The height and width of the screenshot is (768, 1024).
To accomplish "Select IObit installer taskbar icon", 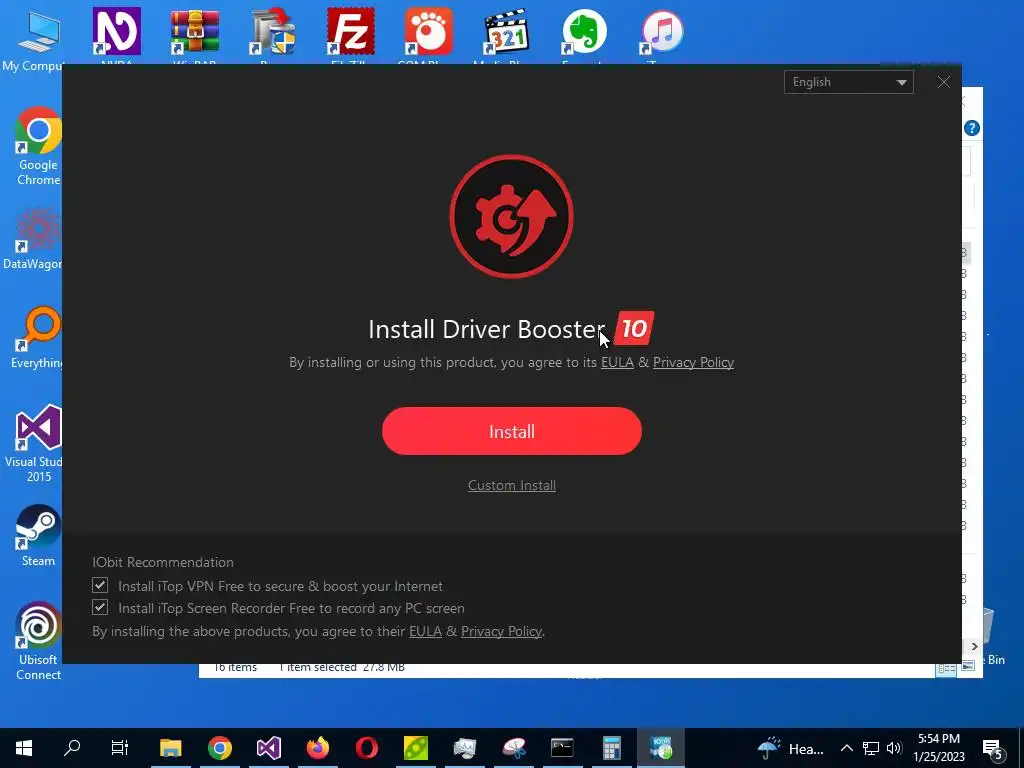I will (661, 748).
